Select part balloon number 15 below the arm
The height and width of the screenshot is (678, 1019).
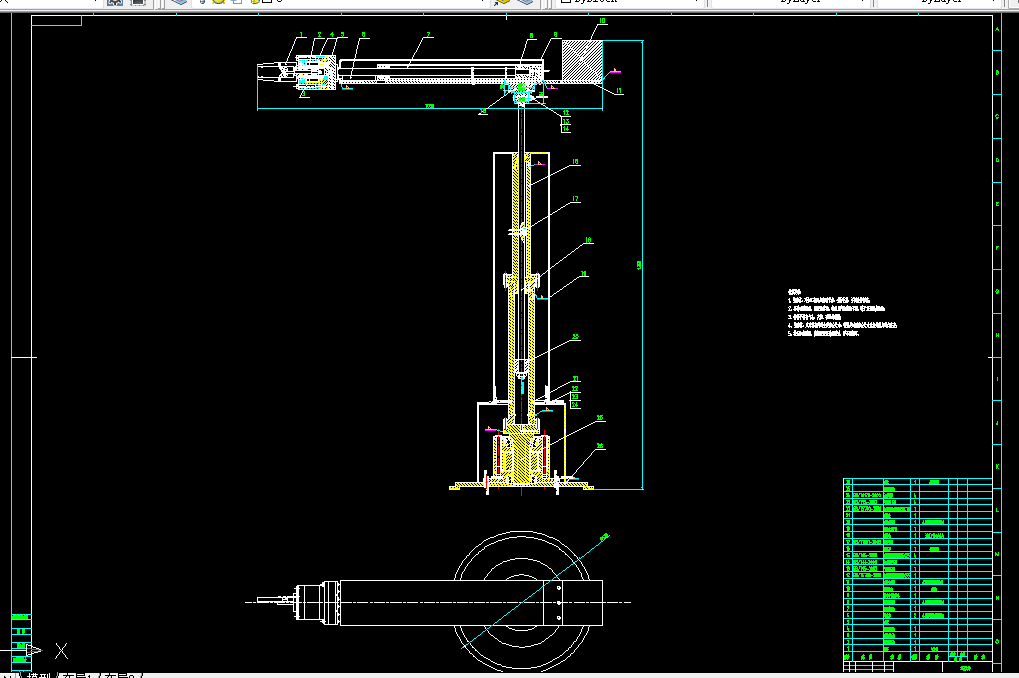483,111
